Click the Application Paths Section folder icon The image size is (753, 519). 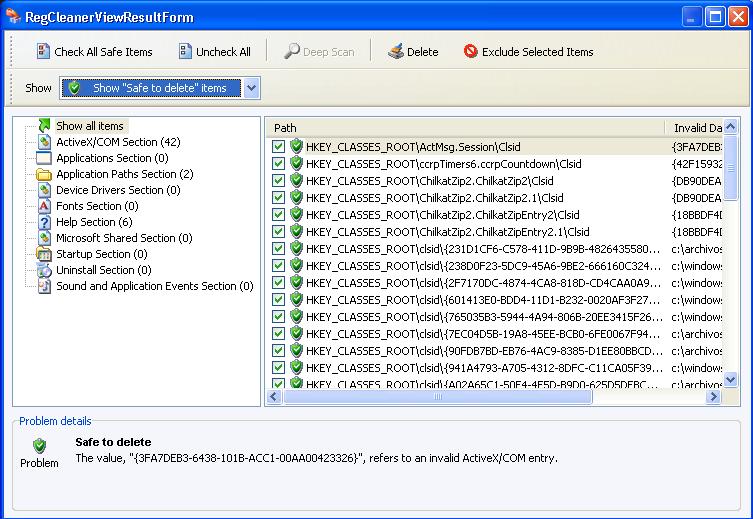pos(44,174)
